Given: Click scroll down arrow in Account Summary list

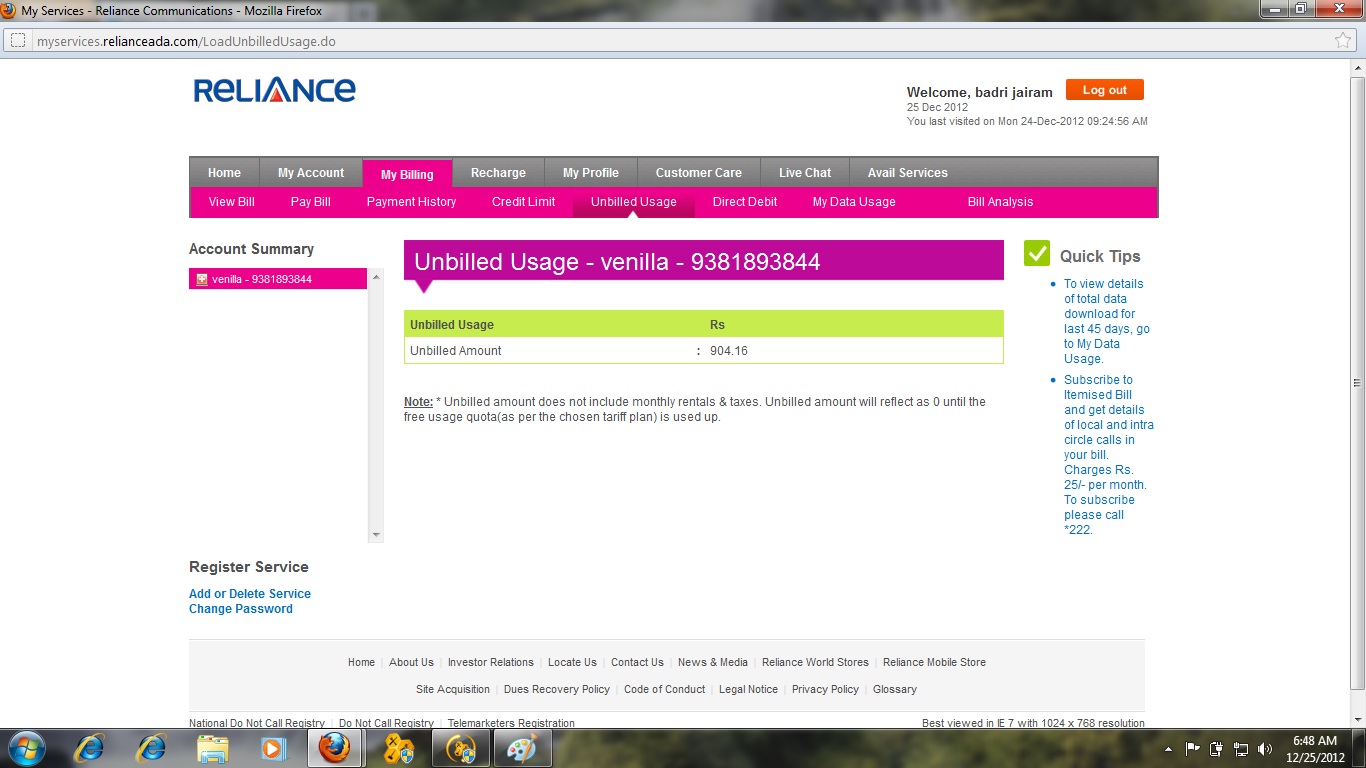Looking at the screenshot, I should tap(376, 535).
